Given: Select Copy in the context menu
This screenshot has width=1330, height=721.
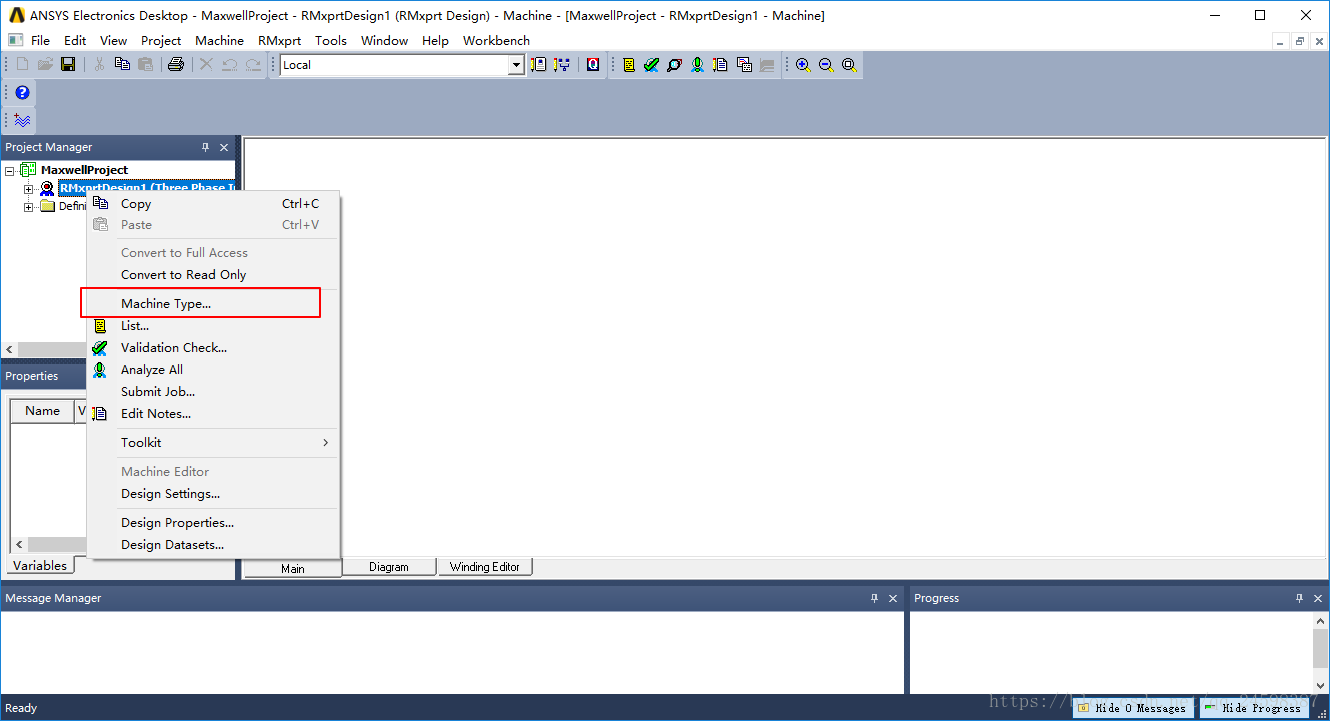Looking at the screenshot, I should (x=212, y=203).
